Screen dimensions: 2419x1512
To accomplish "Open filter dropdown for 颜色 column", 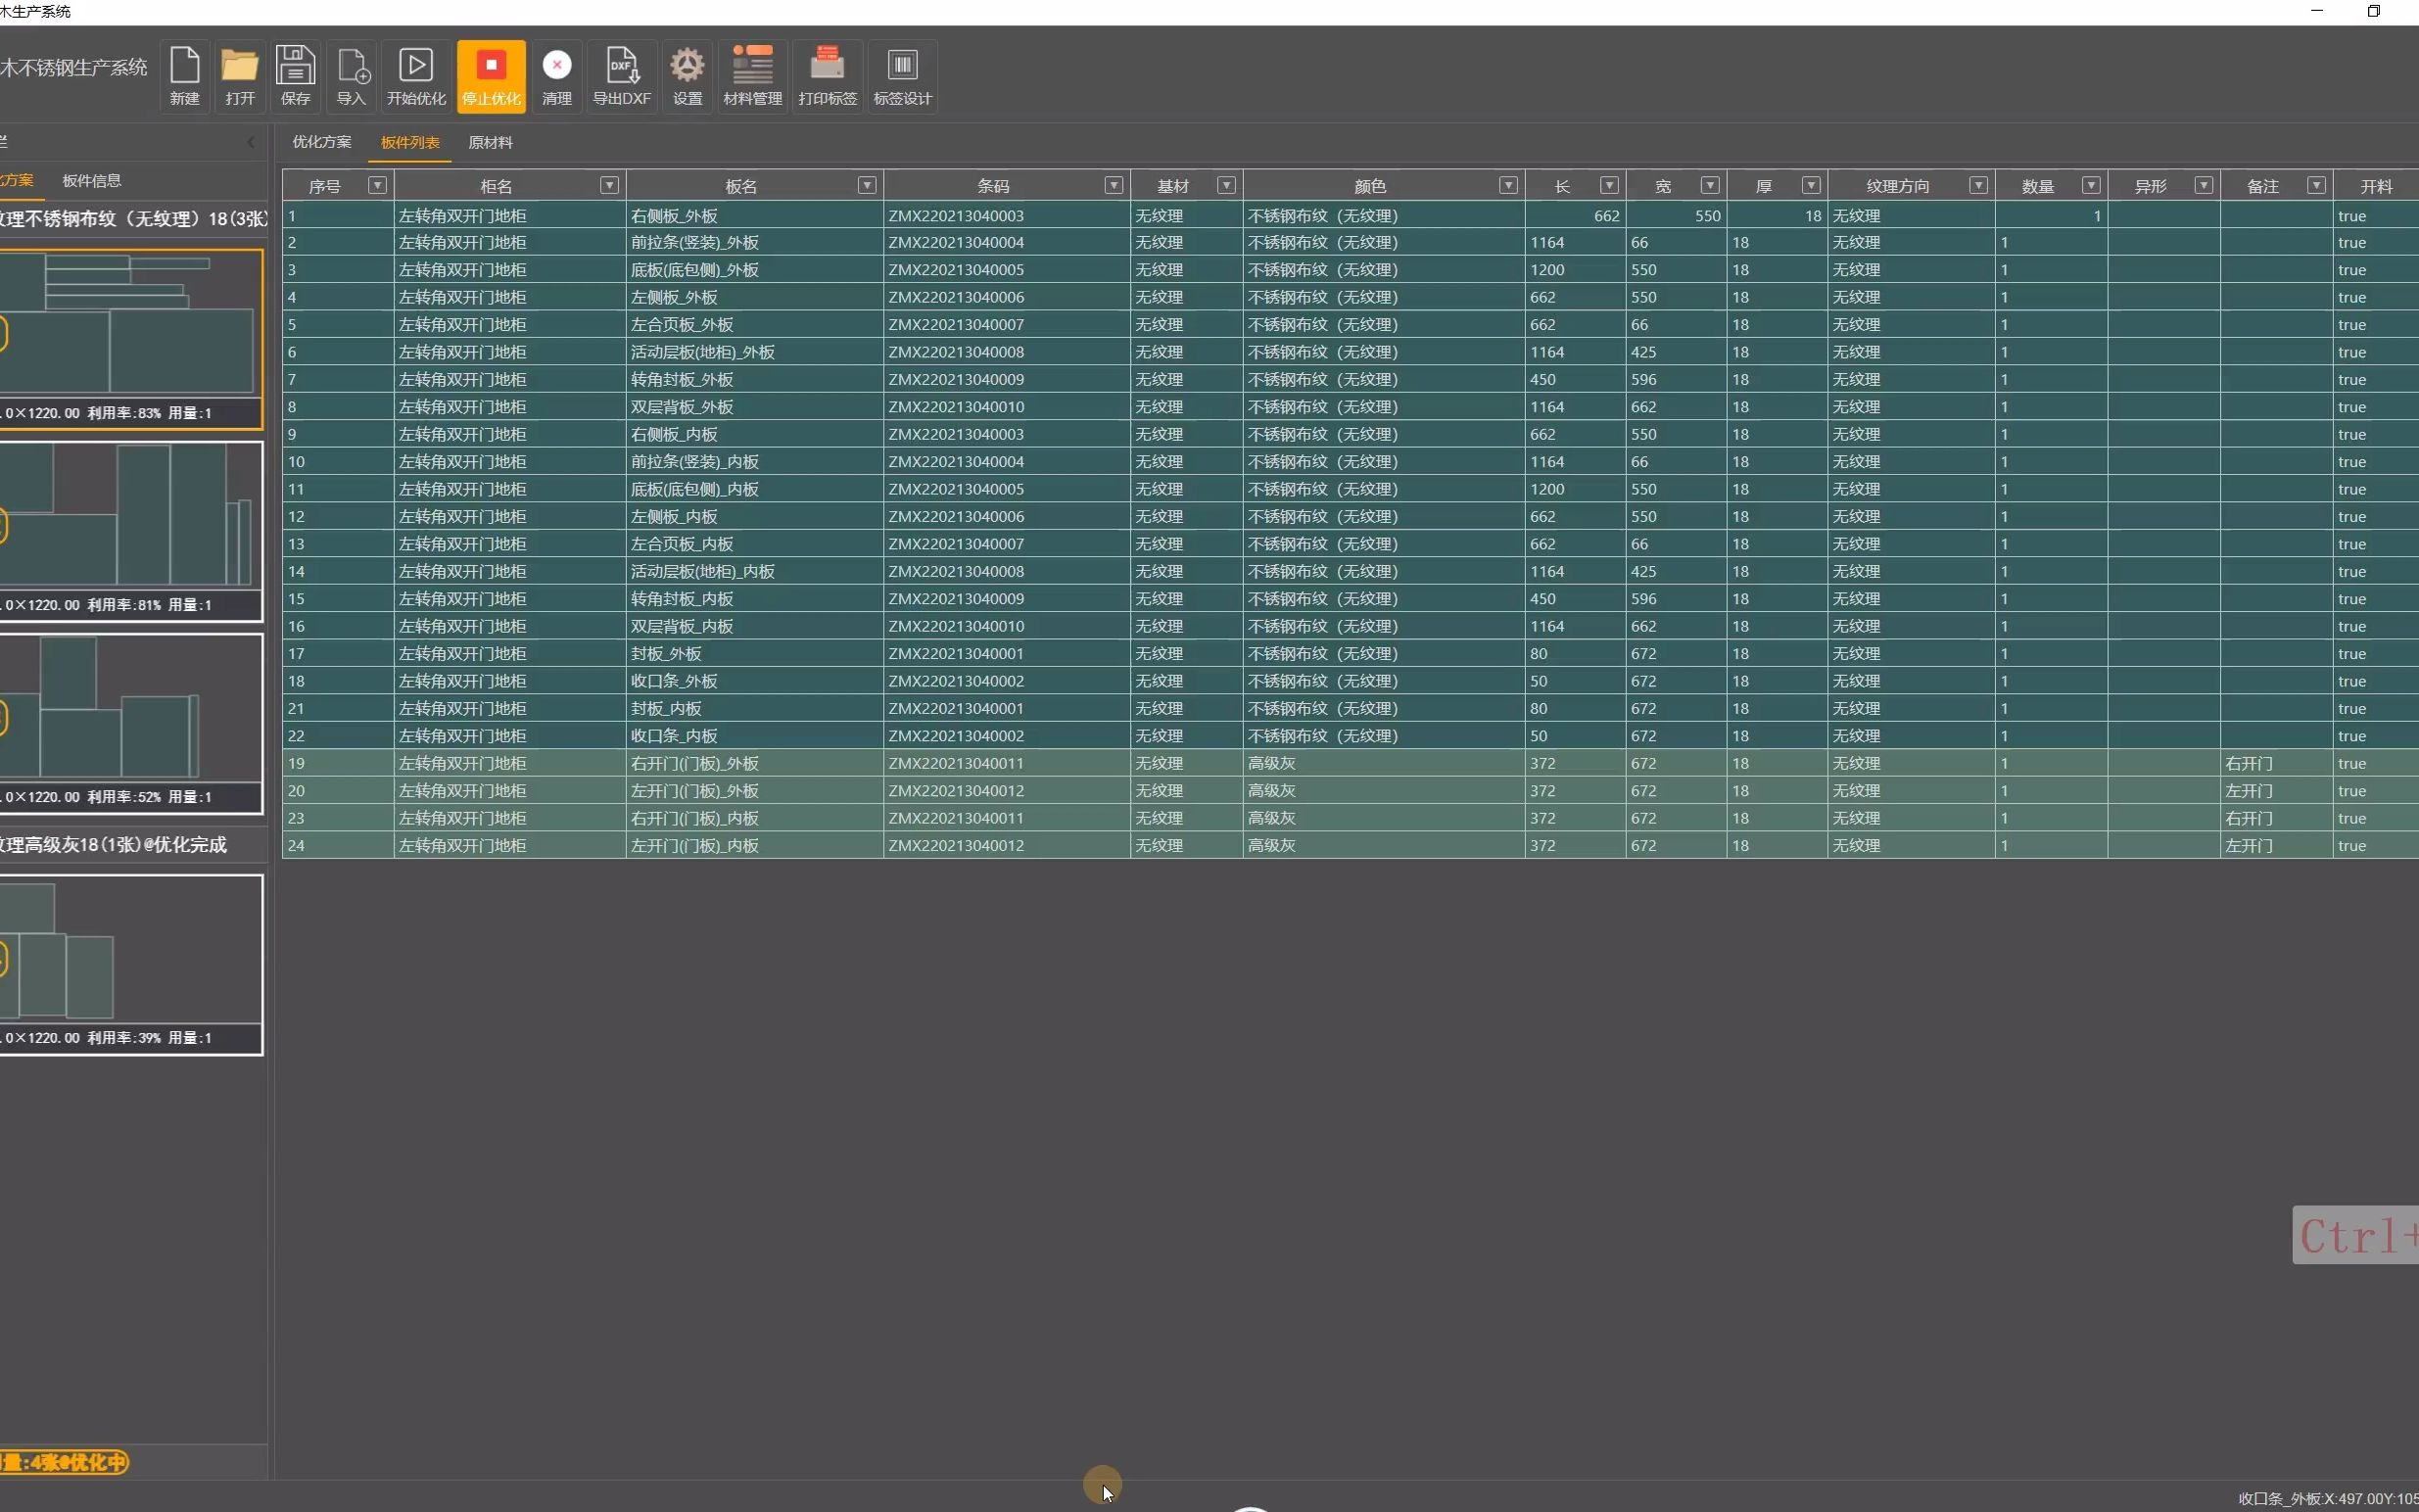I will pos(1509,185).
